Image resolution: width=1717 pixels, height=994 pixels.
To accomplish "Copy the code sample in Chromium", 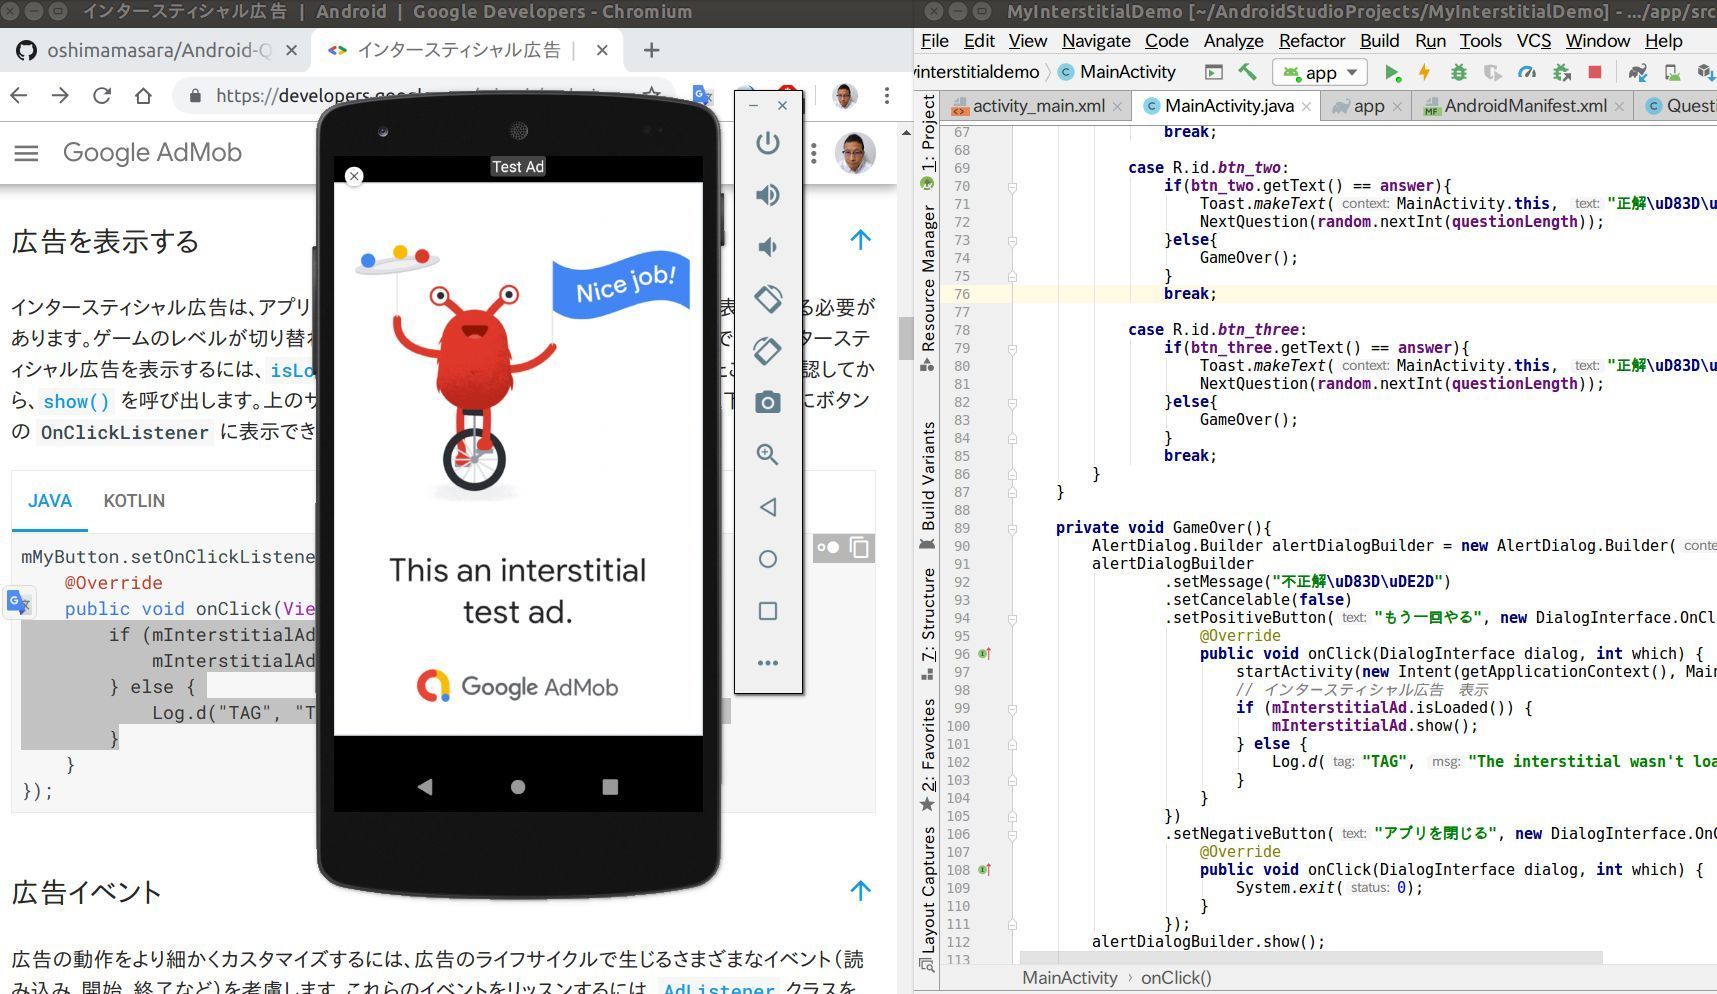I will [x=859, y=547].
